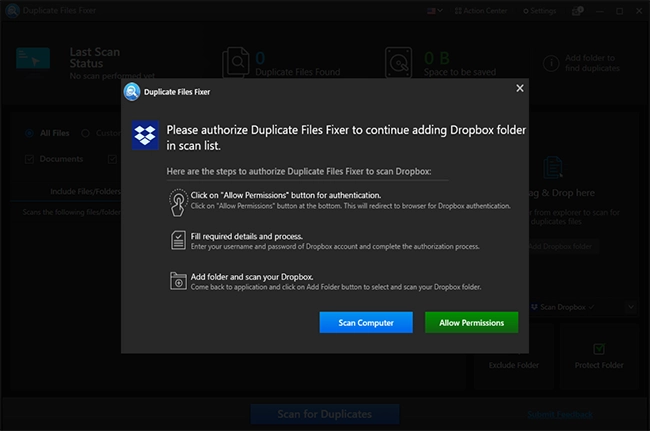Click the 'Please authorize Duplicate Files Fixer' headline
This screenshot has width=650, height=431.
pyautogui.click(x=346, y=138)
